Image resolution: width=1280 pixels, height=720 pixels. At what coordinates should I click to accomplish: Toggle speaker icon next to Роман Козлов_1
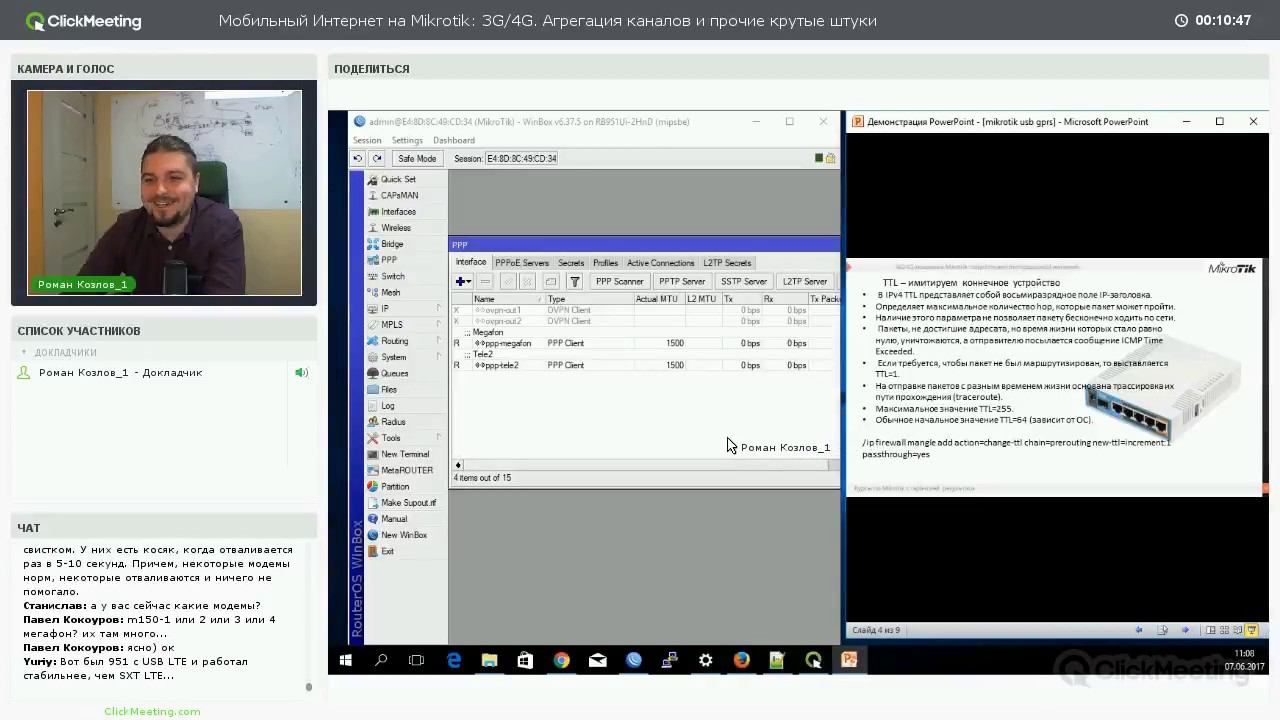tap(301, 373)
